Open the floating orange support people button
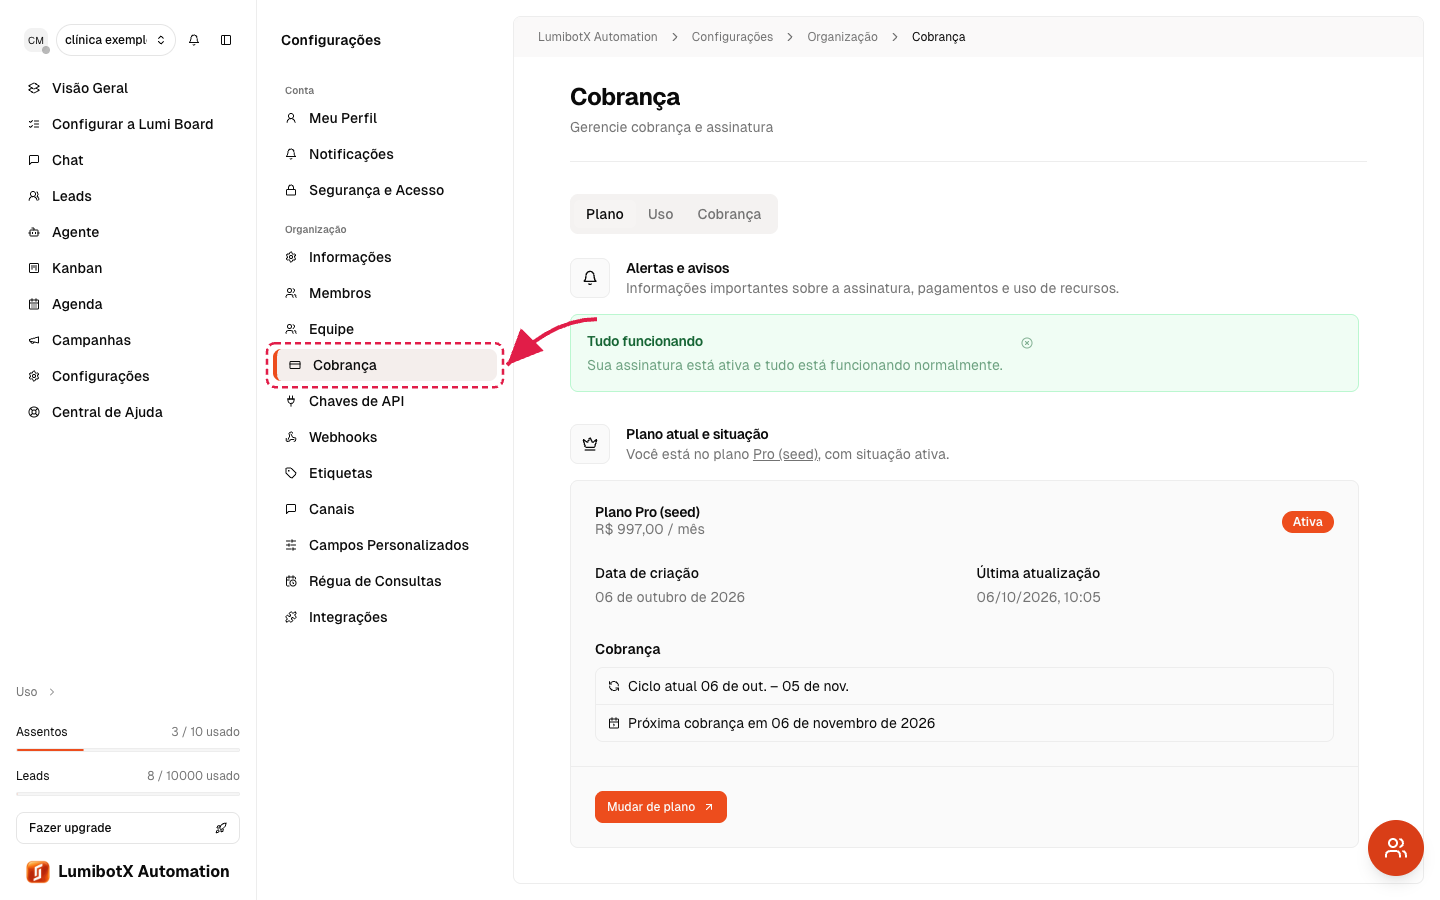This screenshot has width=1440, height=900. (1396, 848)
